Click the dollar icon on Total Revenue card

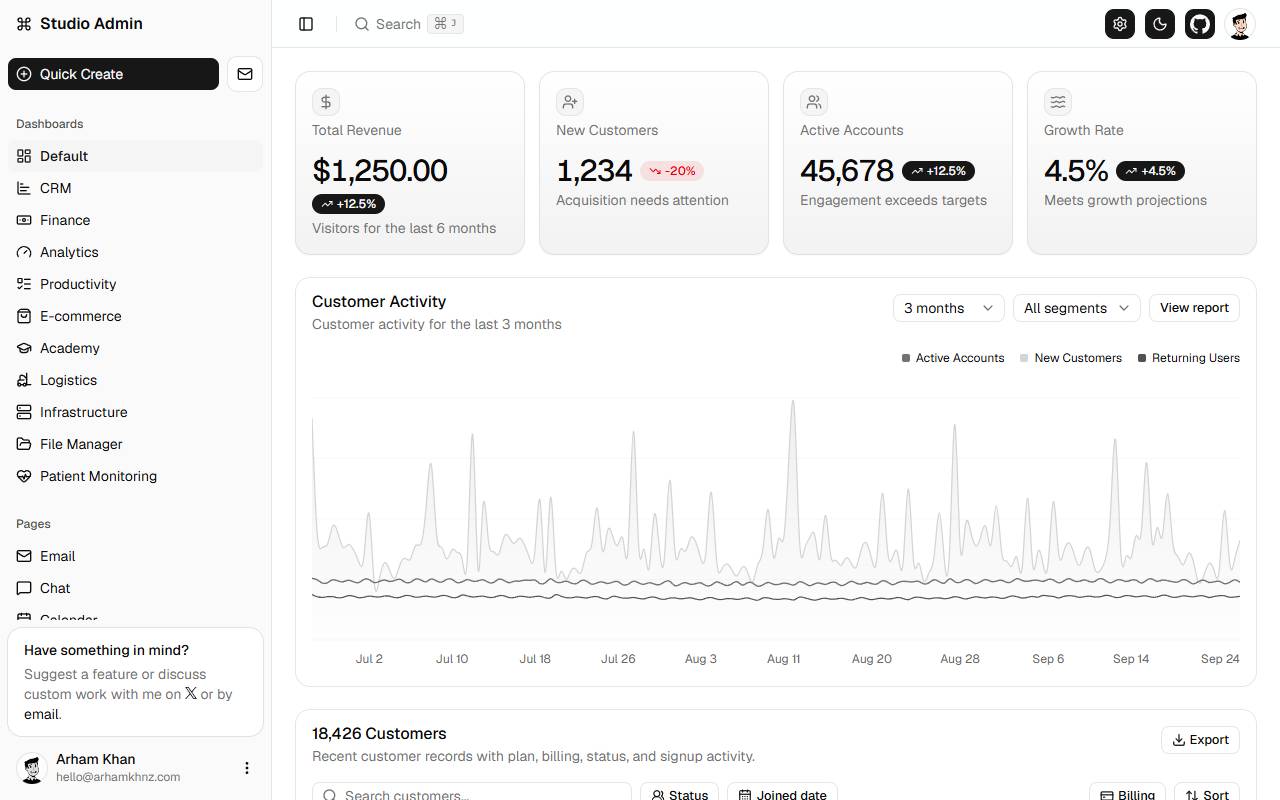pos(326,102)
